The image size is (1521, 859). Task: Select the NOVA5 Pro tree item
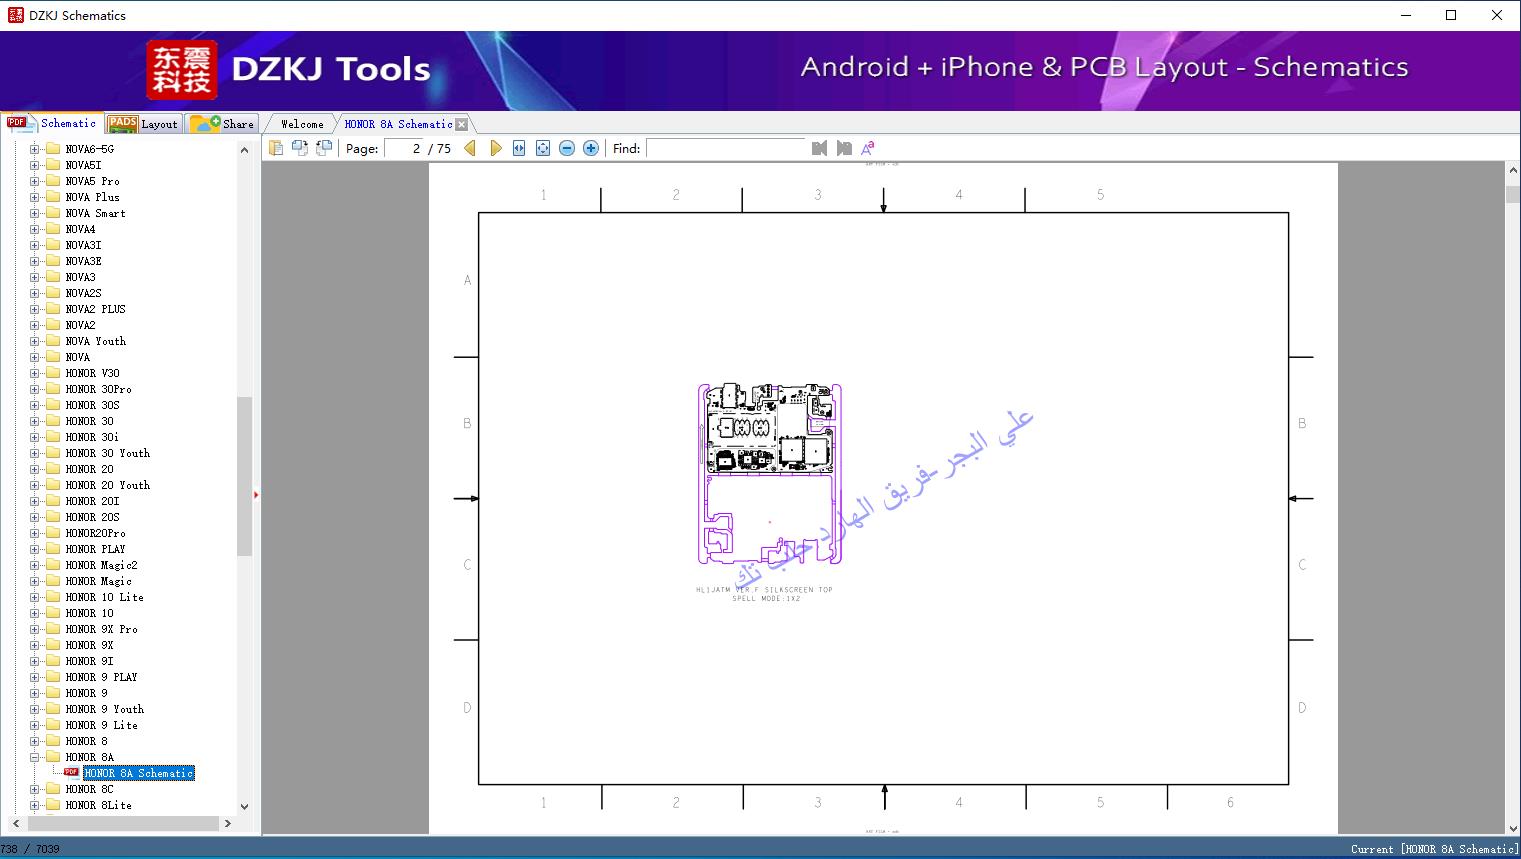tap(92, 181)
